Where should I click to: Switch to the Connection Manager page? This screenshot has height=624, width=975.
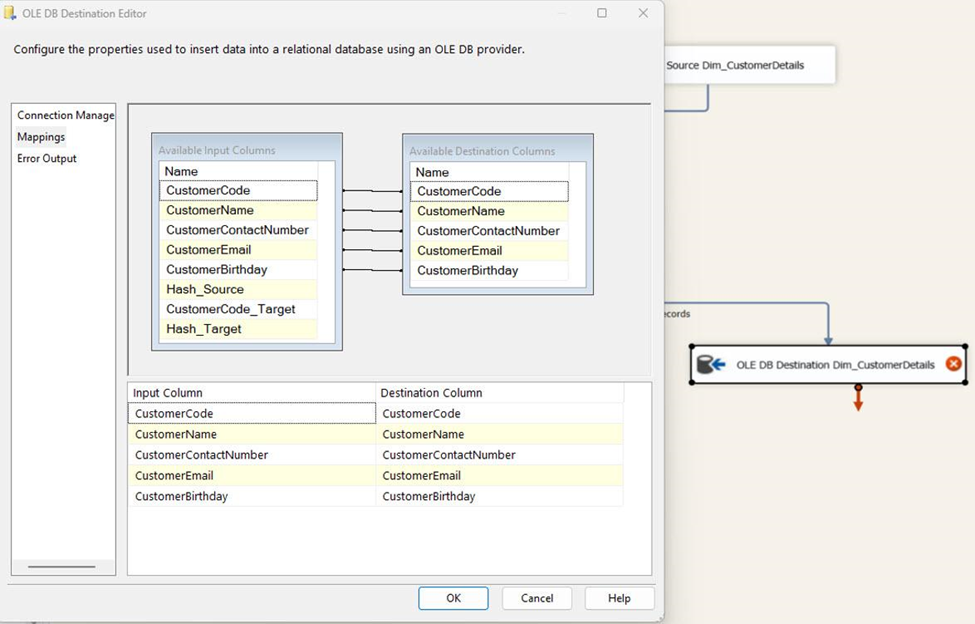coord(63,115)
